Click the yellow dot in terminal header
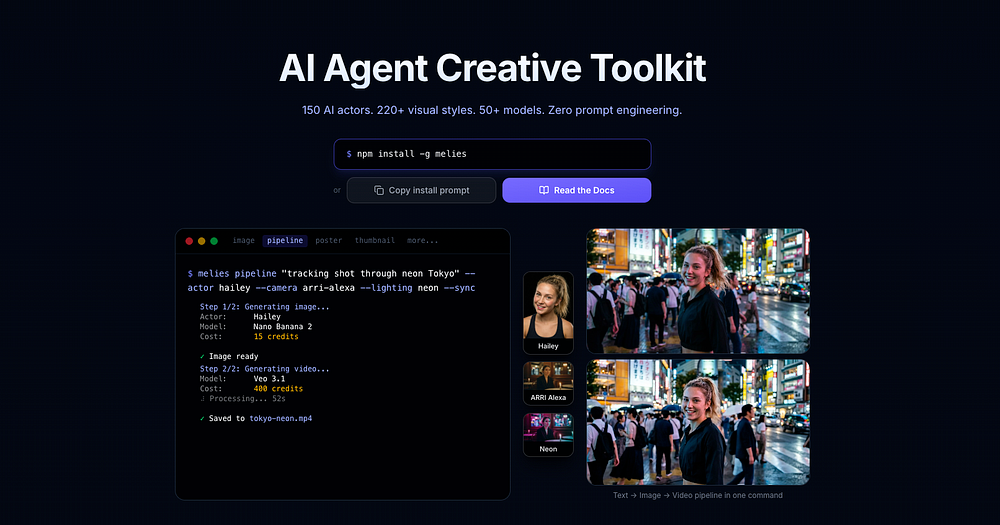Screen dimensions: 1000x525 202,241
